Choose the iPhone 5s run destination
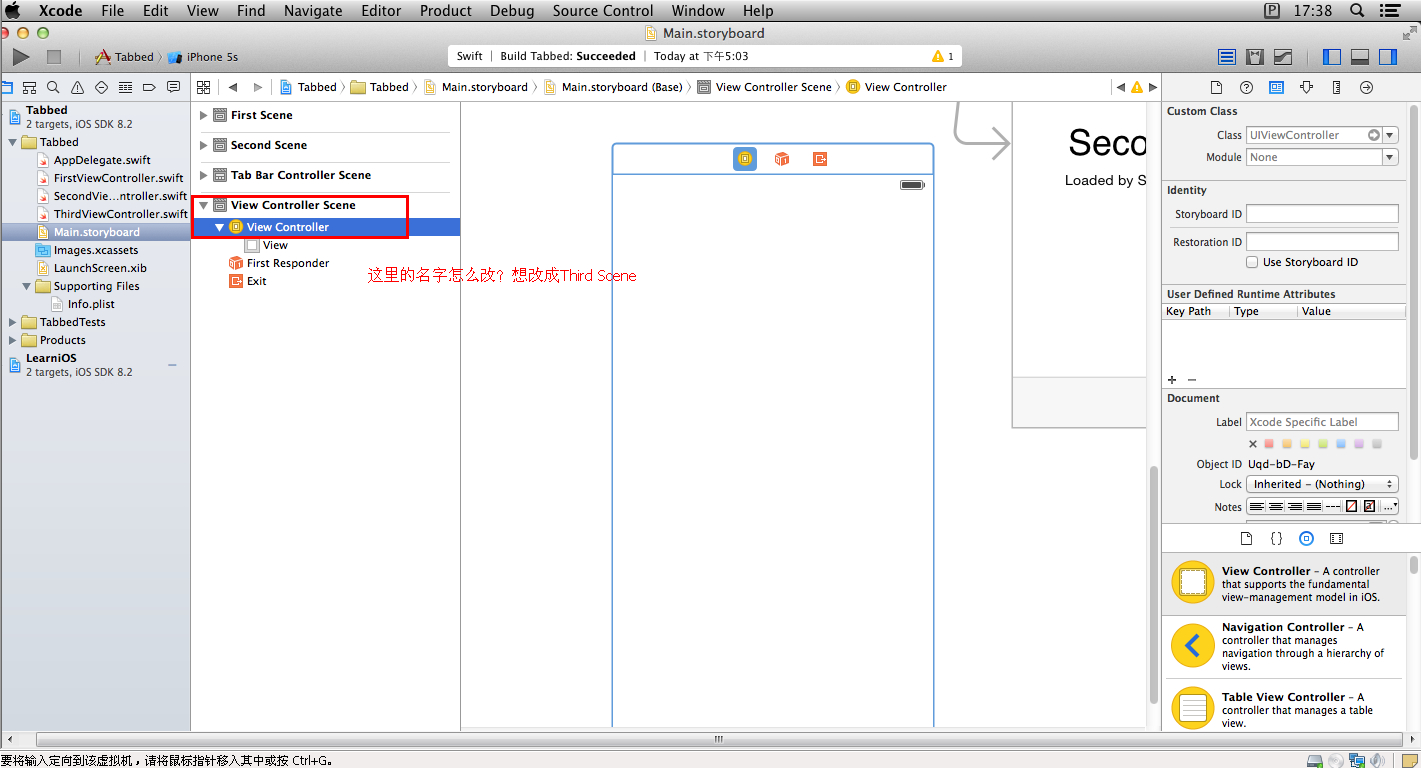 click(x=203, y=57)
